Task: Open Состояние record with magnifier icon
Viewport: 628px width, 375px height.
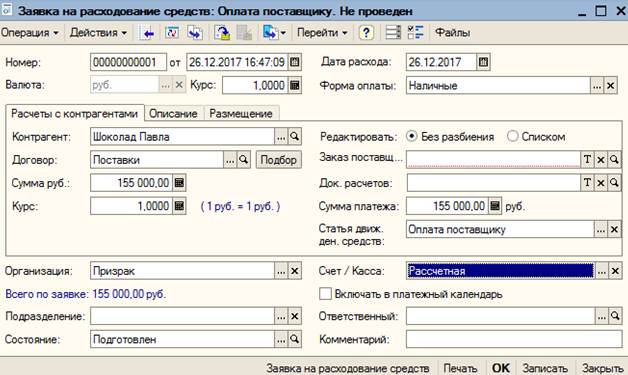Action: pos(294,339)
